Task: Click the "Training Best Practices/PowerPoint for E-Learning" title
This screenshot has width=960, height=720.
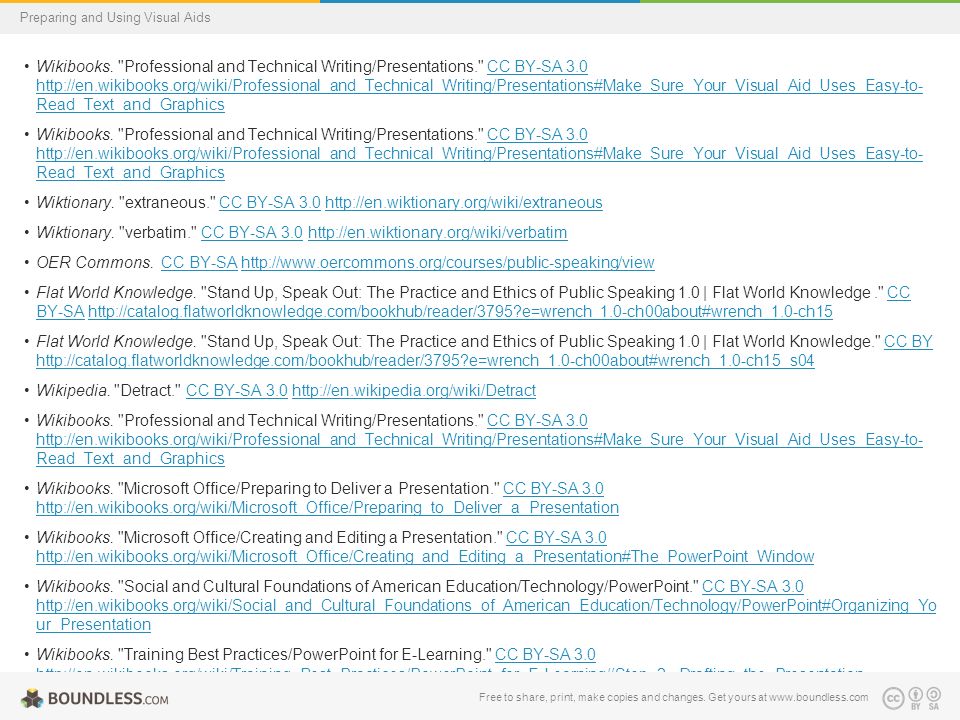Action: [x=304, y=654]
